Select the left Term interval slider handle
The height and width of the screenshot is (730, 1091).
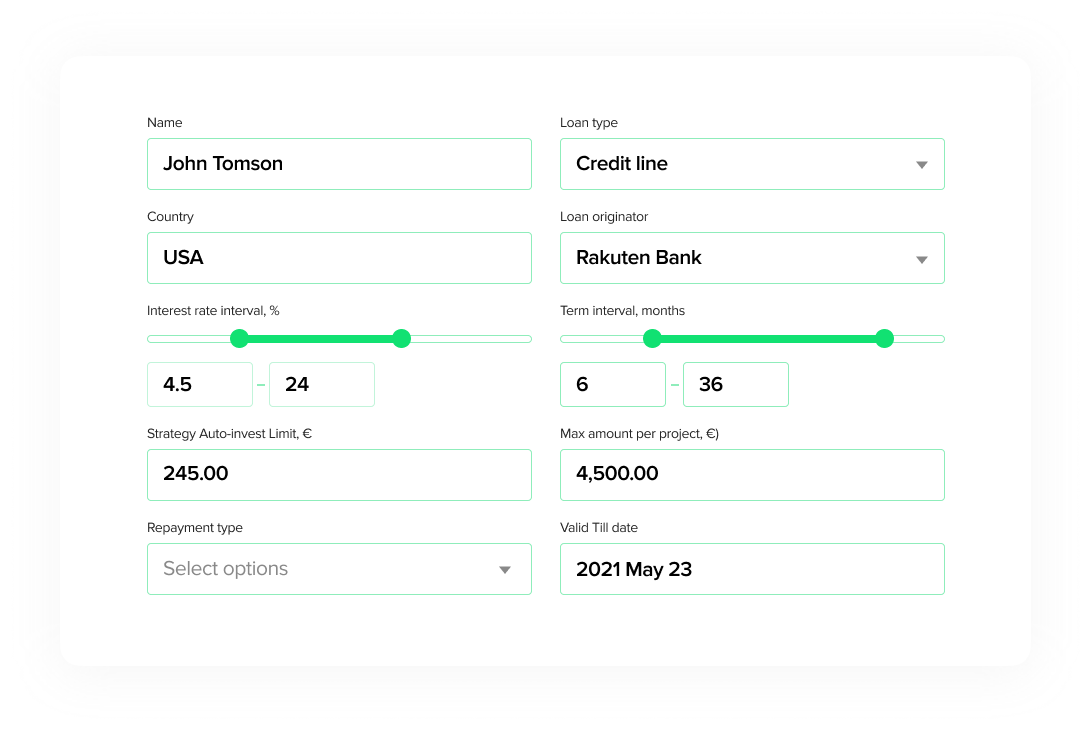[x=652, y=339]
